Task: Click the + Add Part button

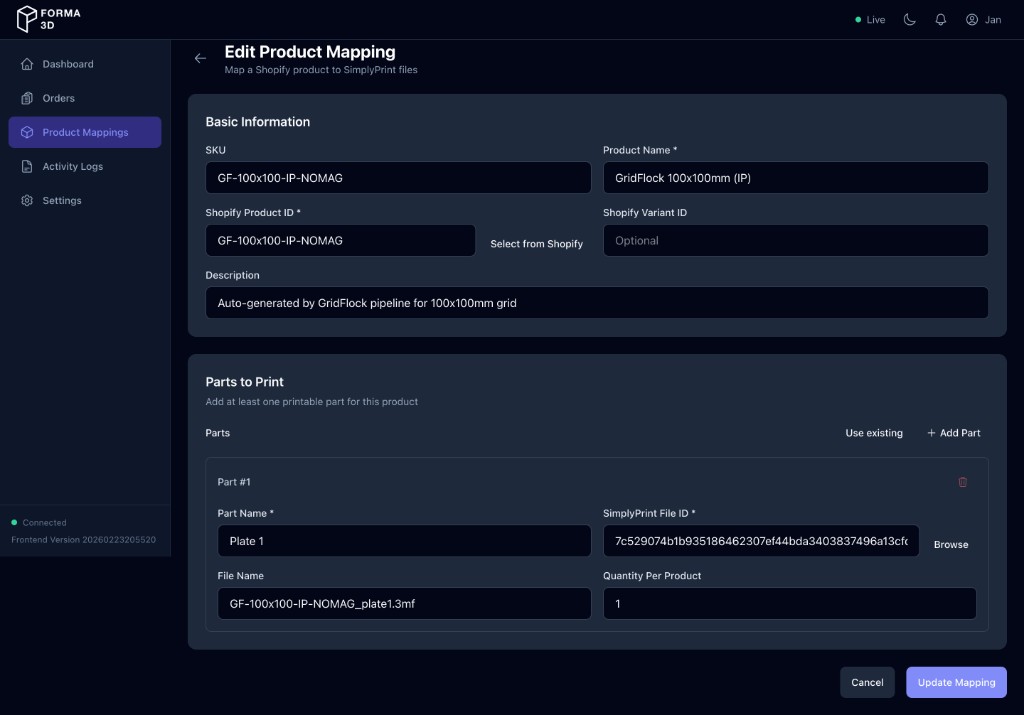Action: [x=953, y=432]
